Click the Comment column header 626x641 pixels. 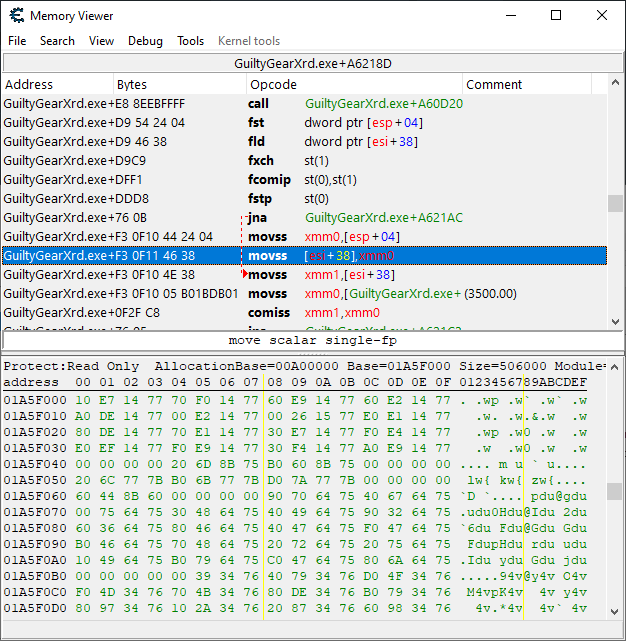coord(494,85)
